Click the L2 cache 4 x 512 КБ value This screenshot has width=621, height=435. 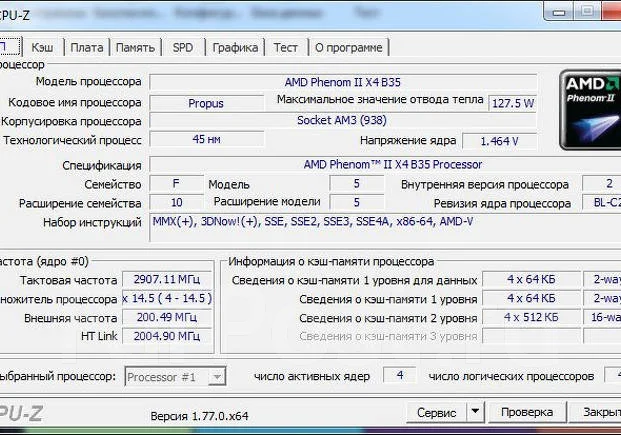click(x=531, y=317)
